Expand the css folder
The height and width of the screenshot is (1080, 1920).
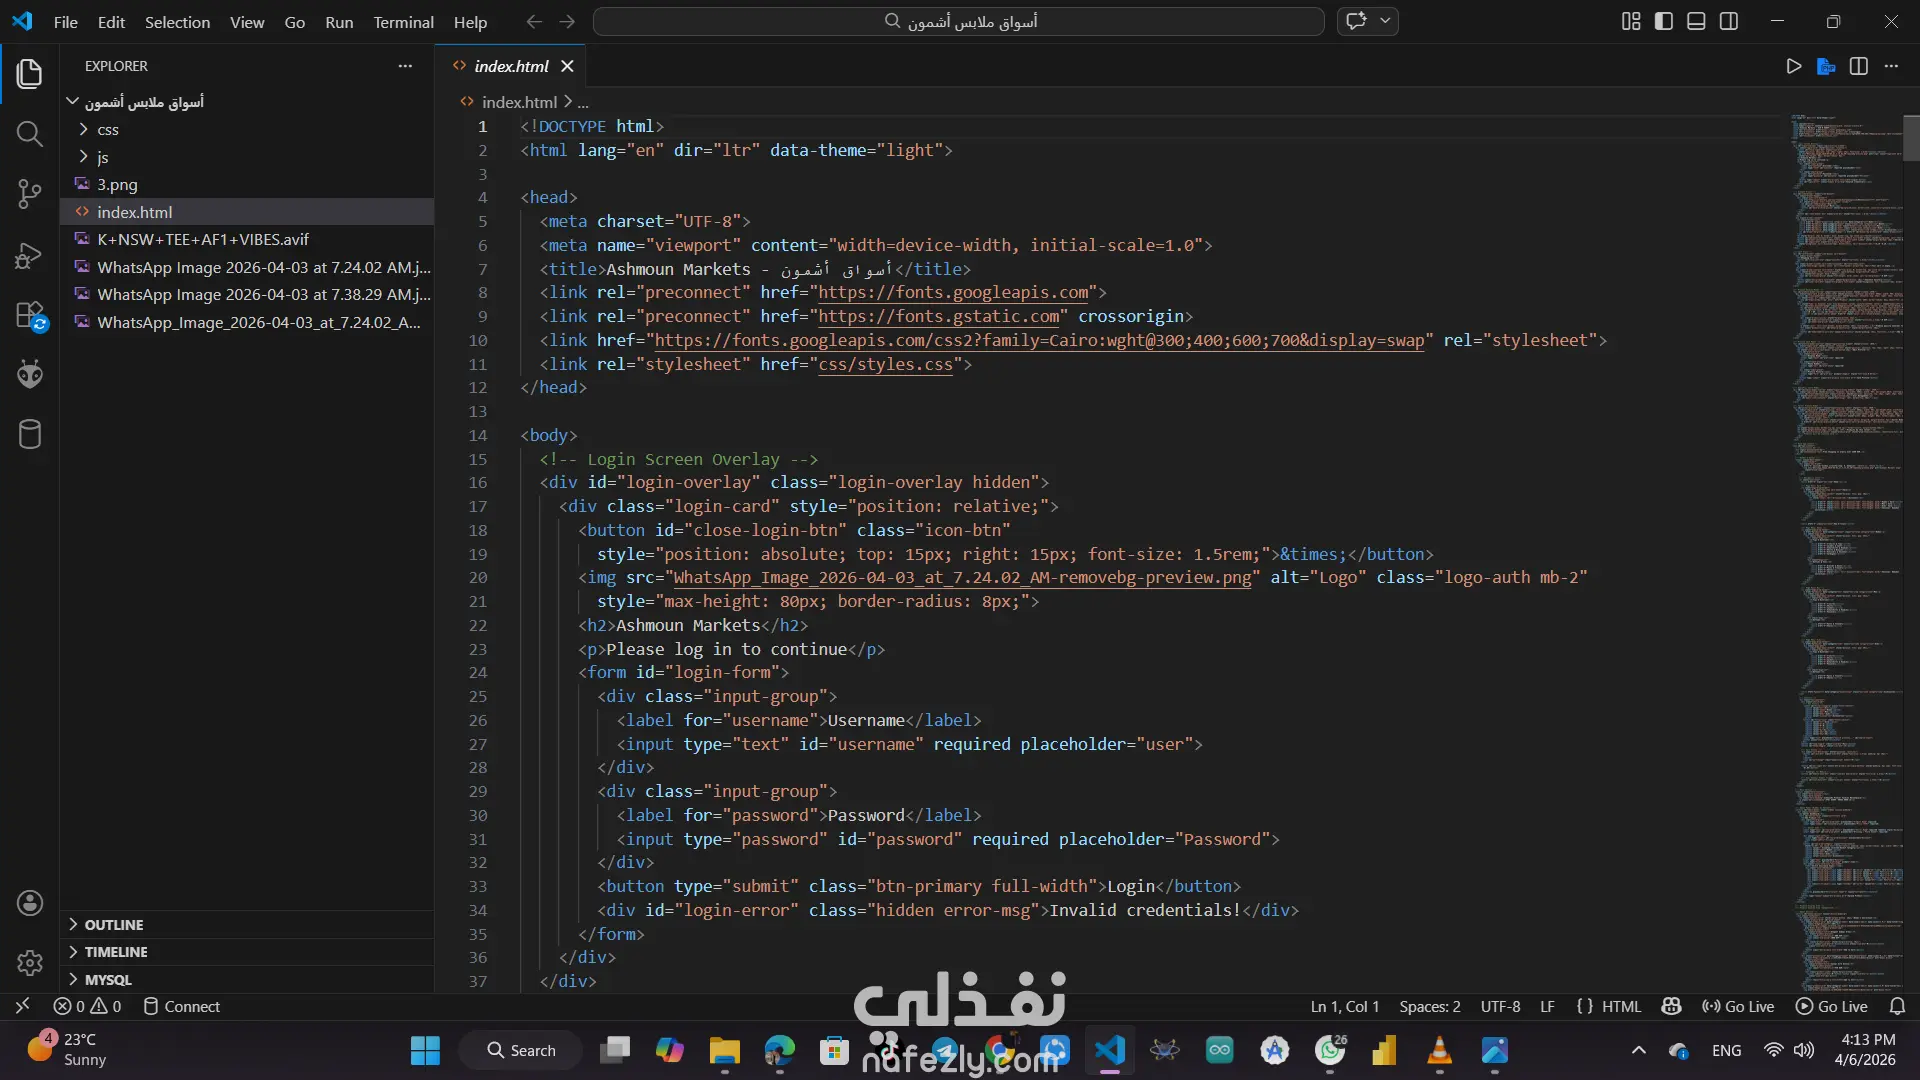point(108,130)
